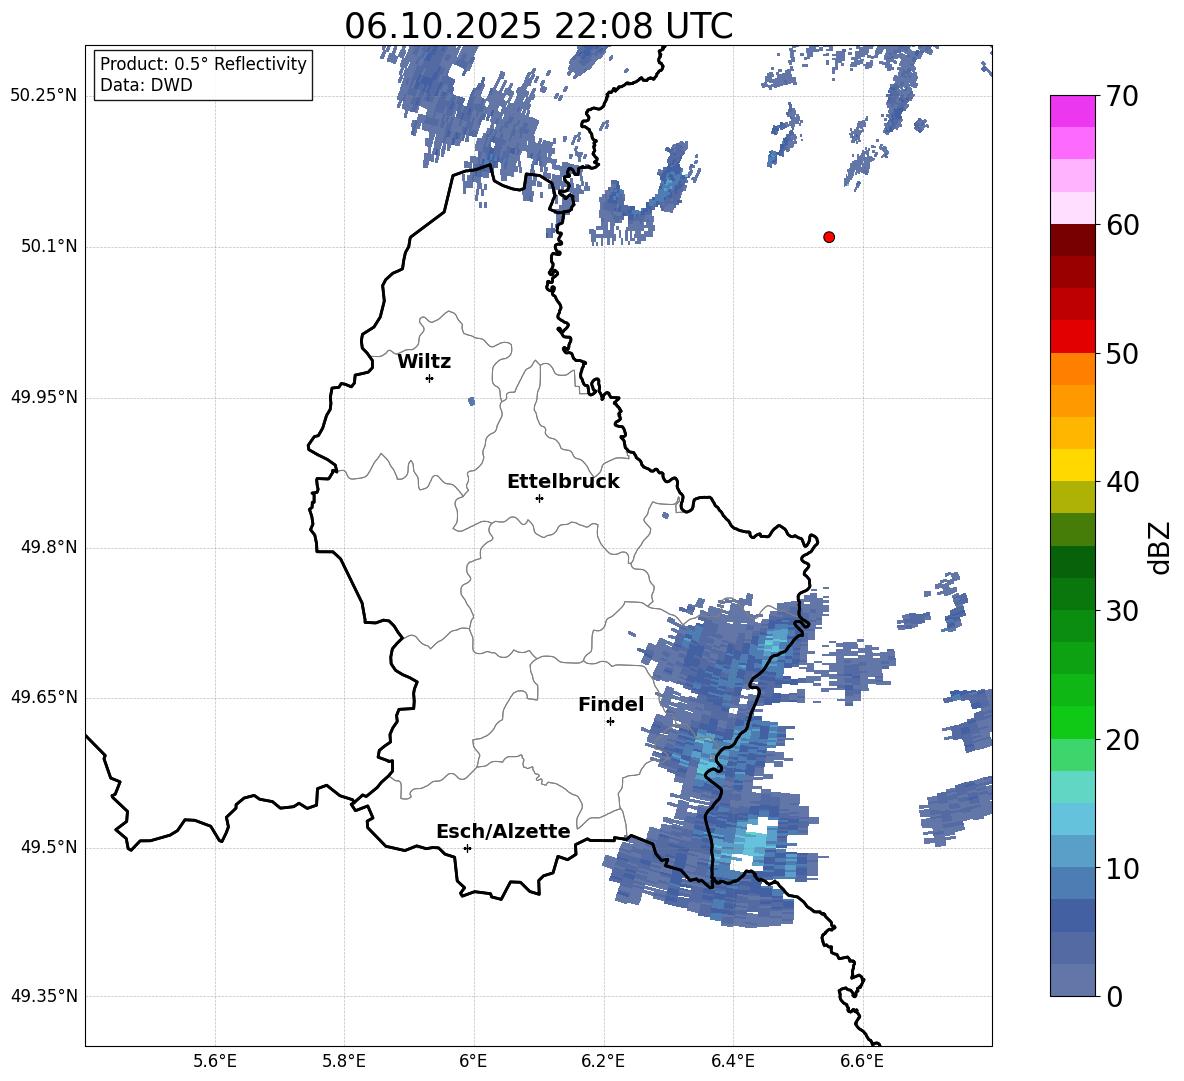
Task: Click the 10 colorbar tick label
Action: pyautogui.click(x=1122, y=868)
